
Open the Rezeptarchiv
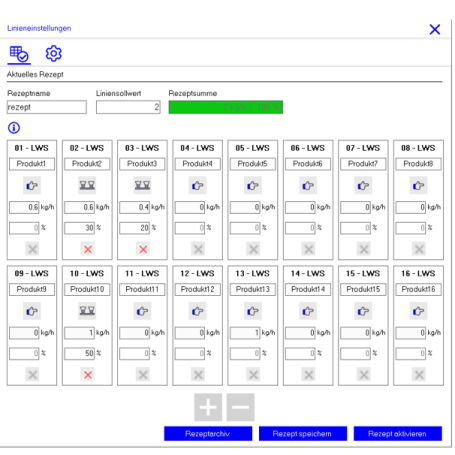pyautogui.click(x=208, y=434)
